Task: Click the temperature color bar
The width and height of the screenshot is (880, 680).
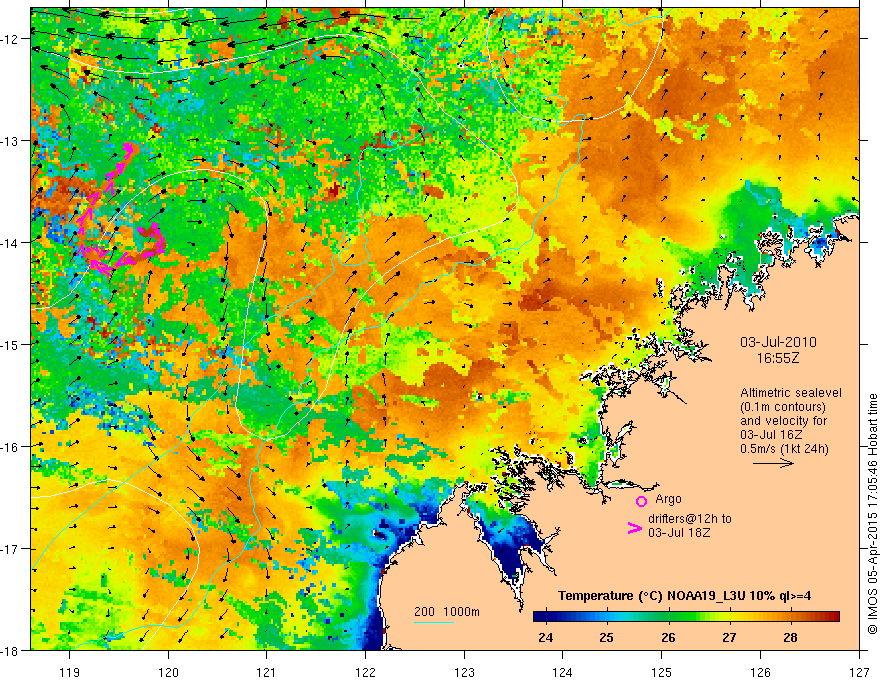Action: tap(686, 617)
